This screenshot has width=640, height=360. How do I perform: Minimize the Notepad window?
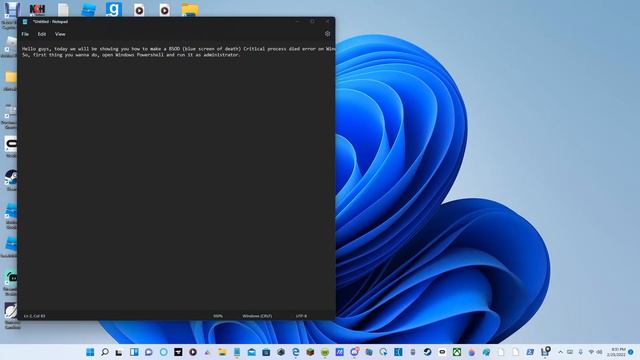click(297, 22)
